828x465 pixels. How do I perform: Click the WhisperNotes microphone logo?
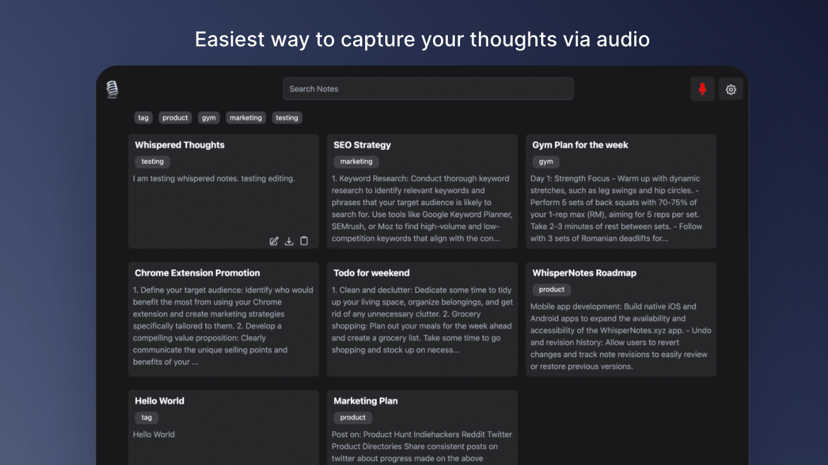click(x=112, y=89)
